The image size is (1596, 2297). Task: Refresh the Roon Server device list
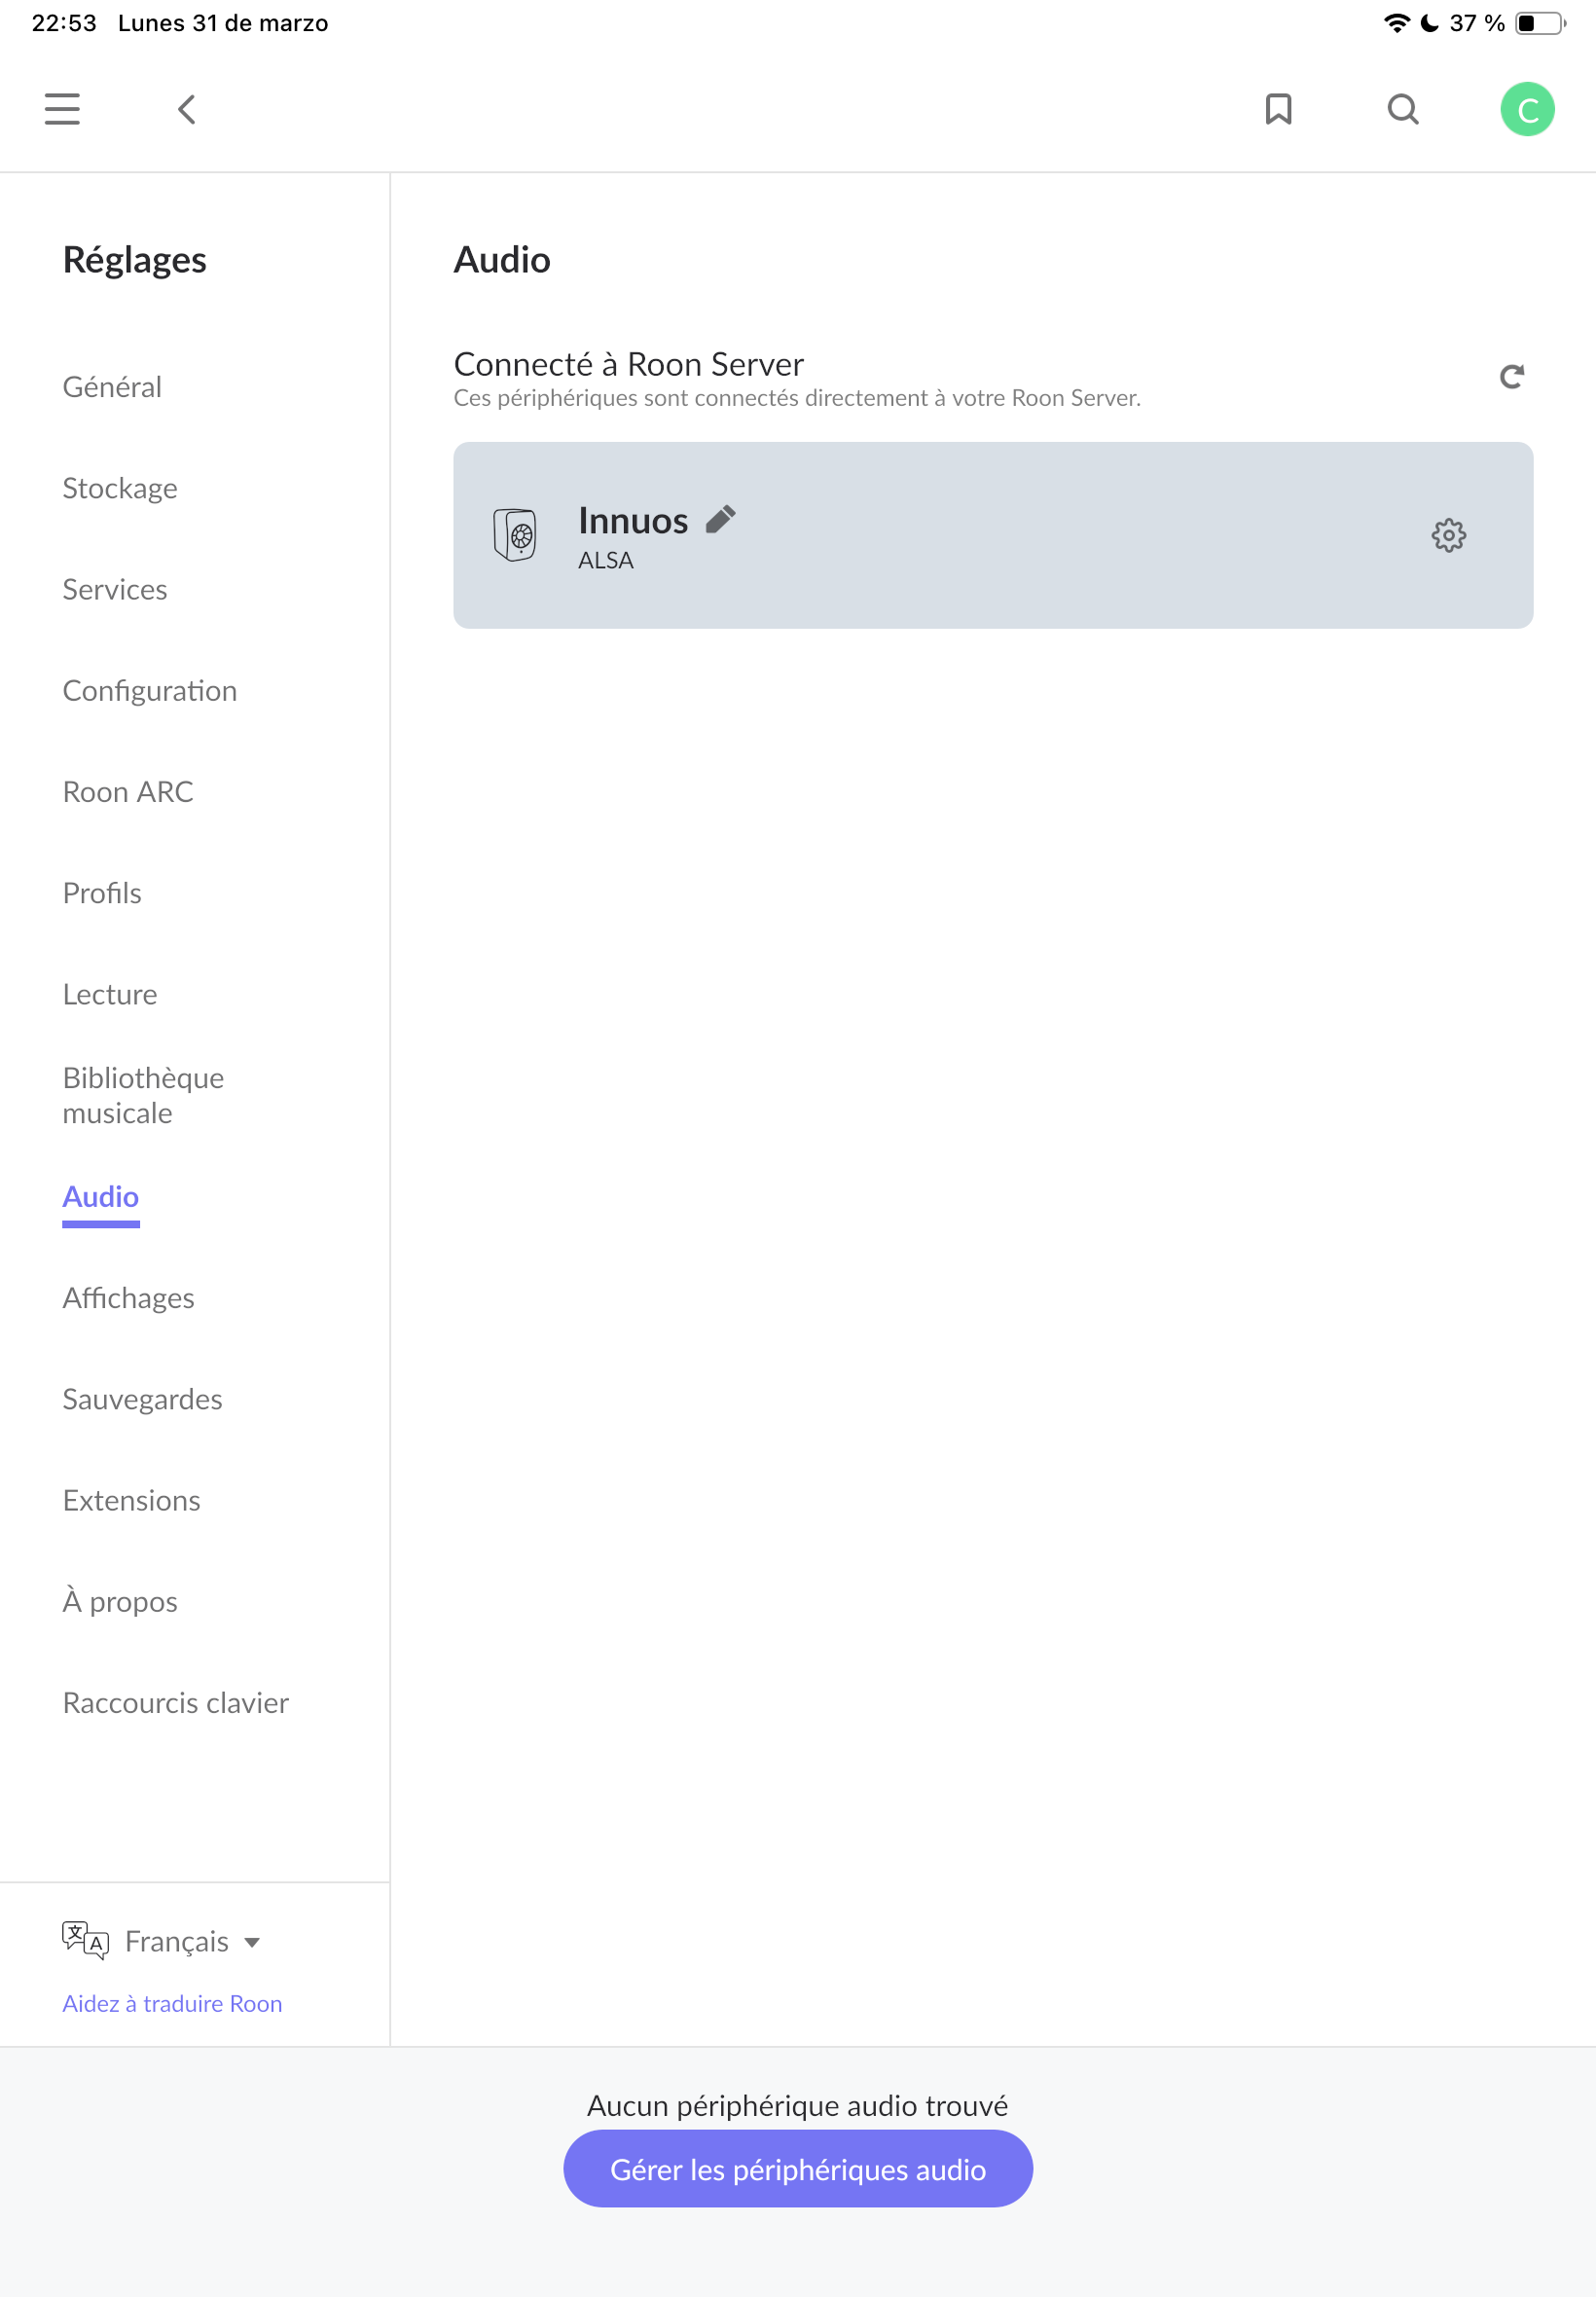(x=1511, y=376)
